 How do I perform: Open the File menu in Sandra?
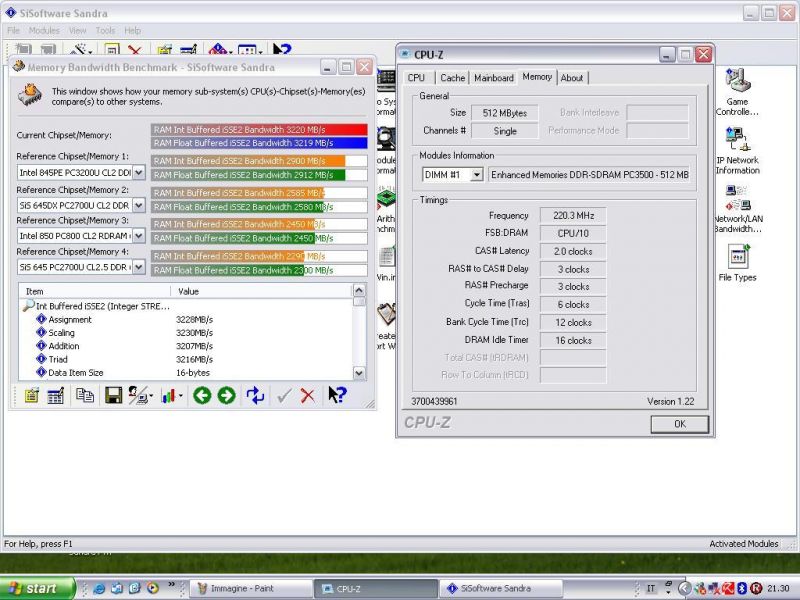13,31
